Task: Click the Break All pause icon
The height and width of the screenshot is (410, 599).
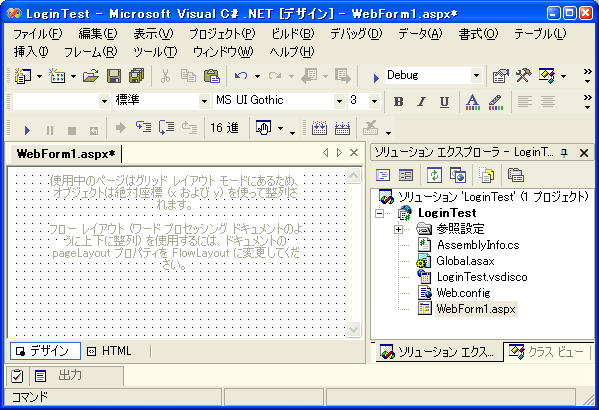Action: [x=50, y=131]
